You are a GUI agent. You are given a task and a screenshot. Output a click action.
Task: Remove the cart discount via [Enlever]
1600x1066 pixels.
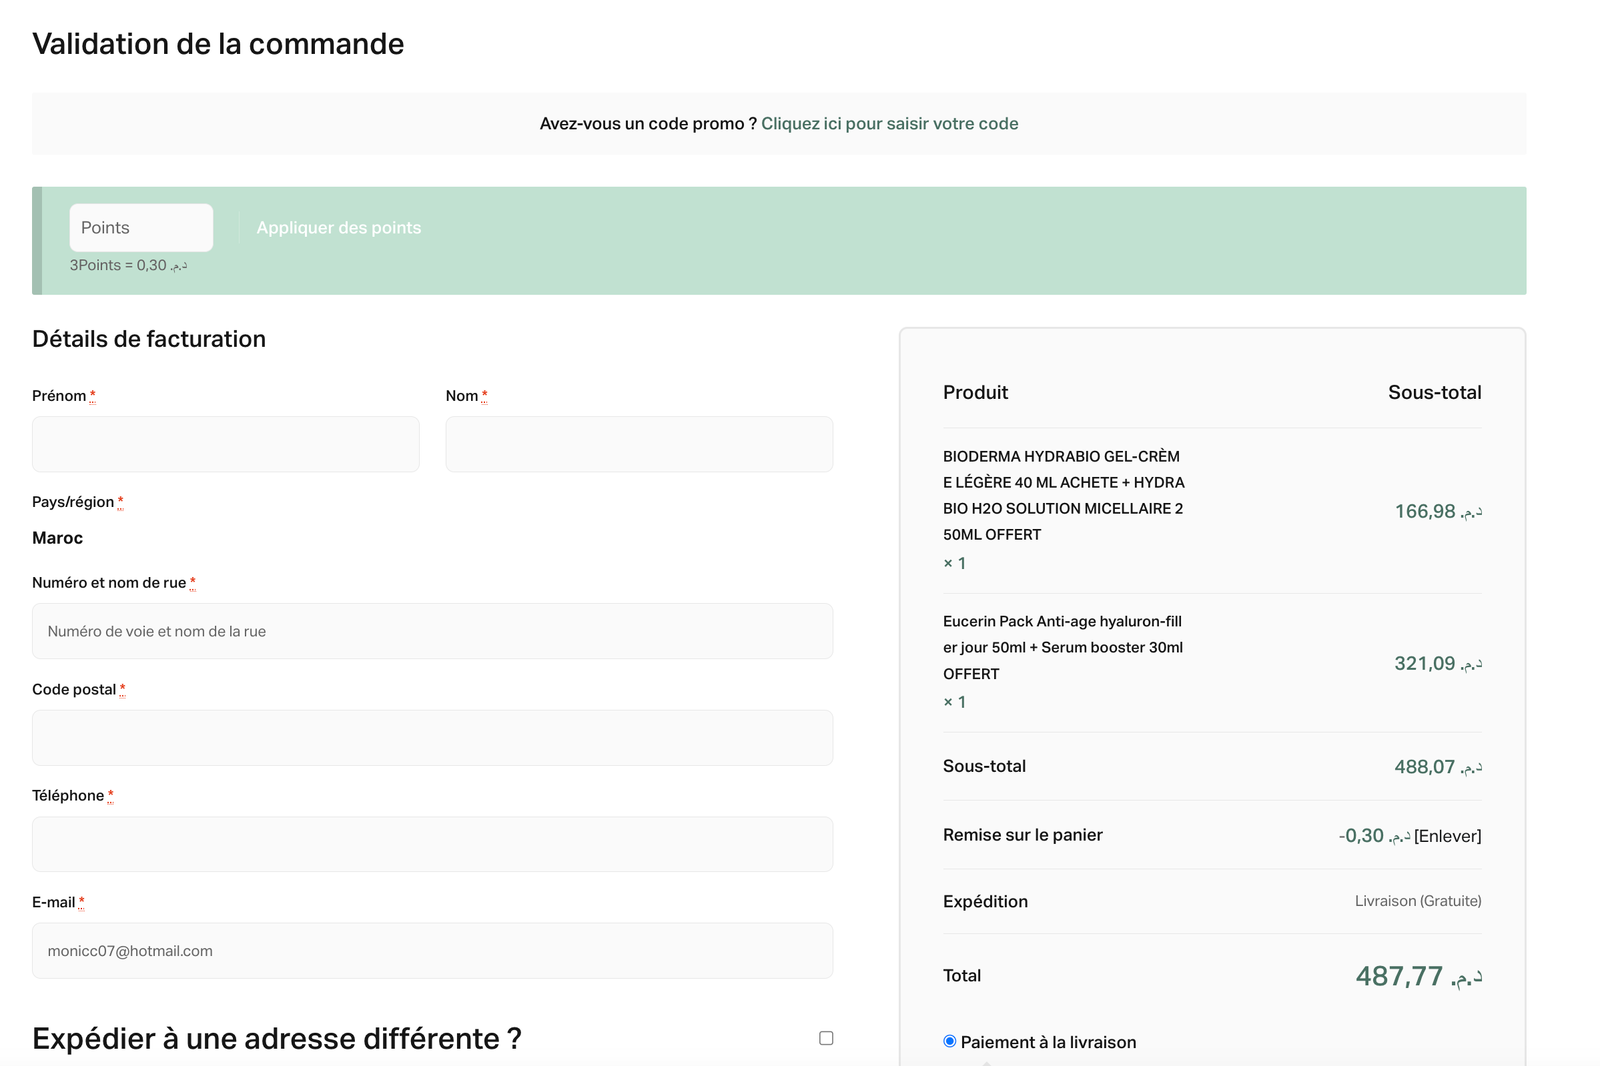[1447, 836]
